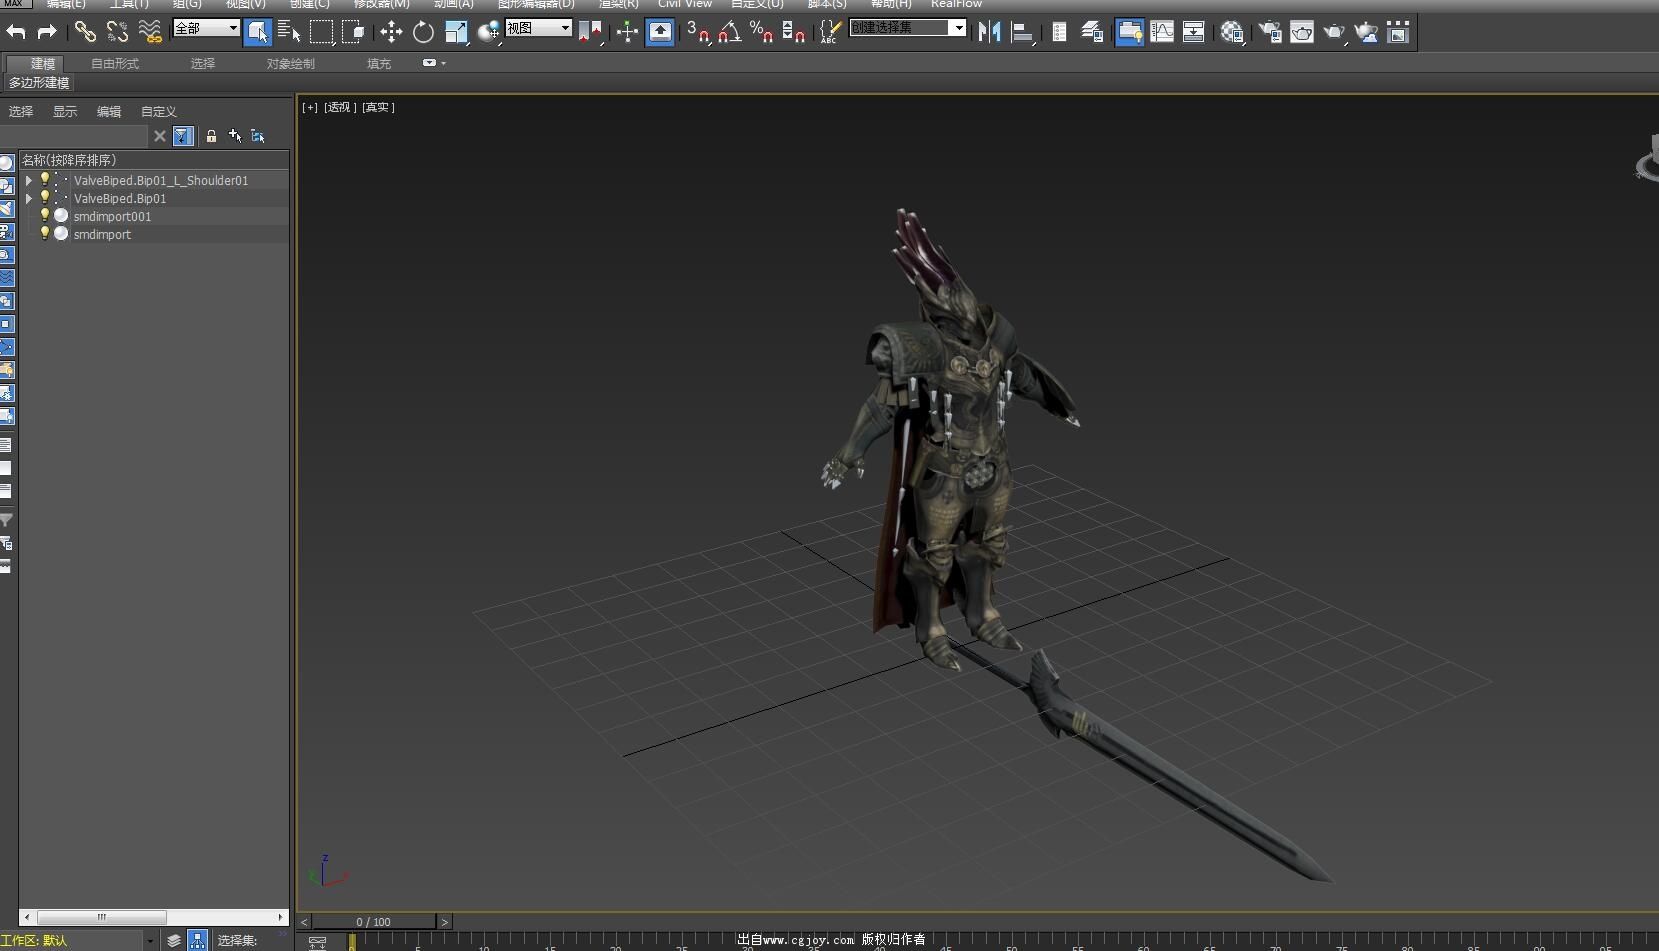1659x951 pixels.
Task: Click the Redo arrow icon
Action: [x=47, y=32]
